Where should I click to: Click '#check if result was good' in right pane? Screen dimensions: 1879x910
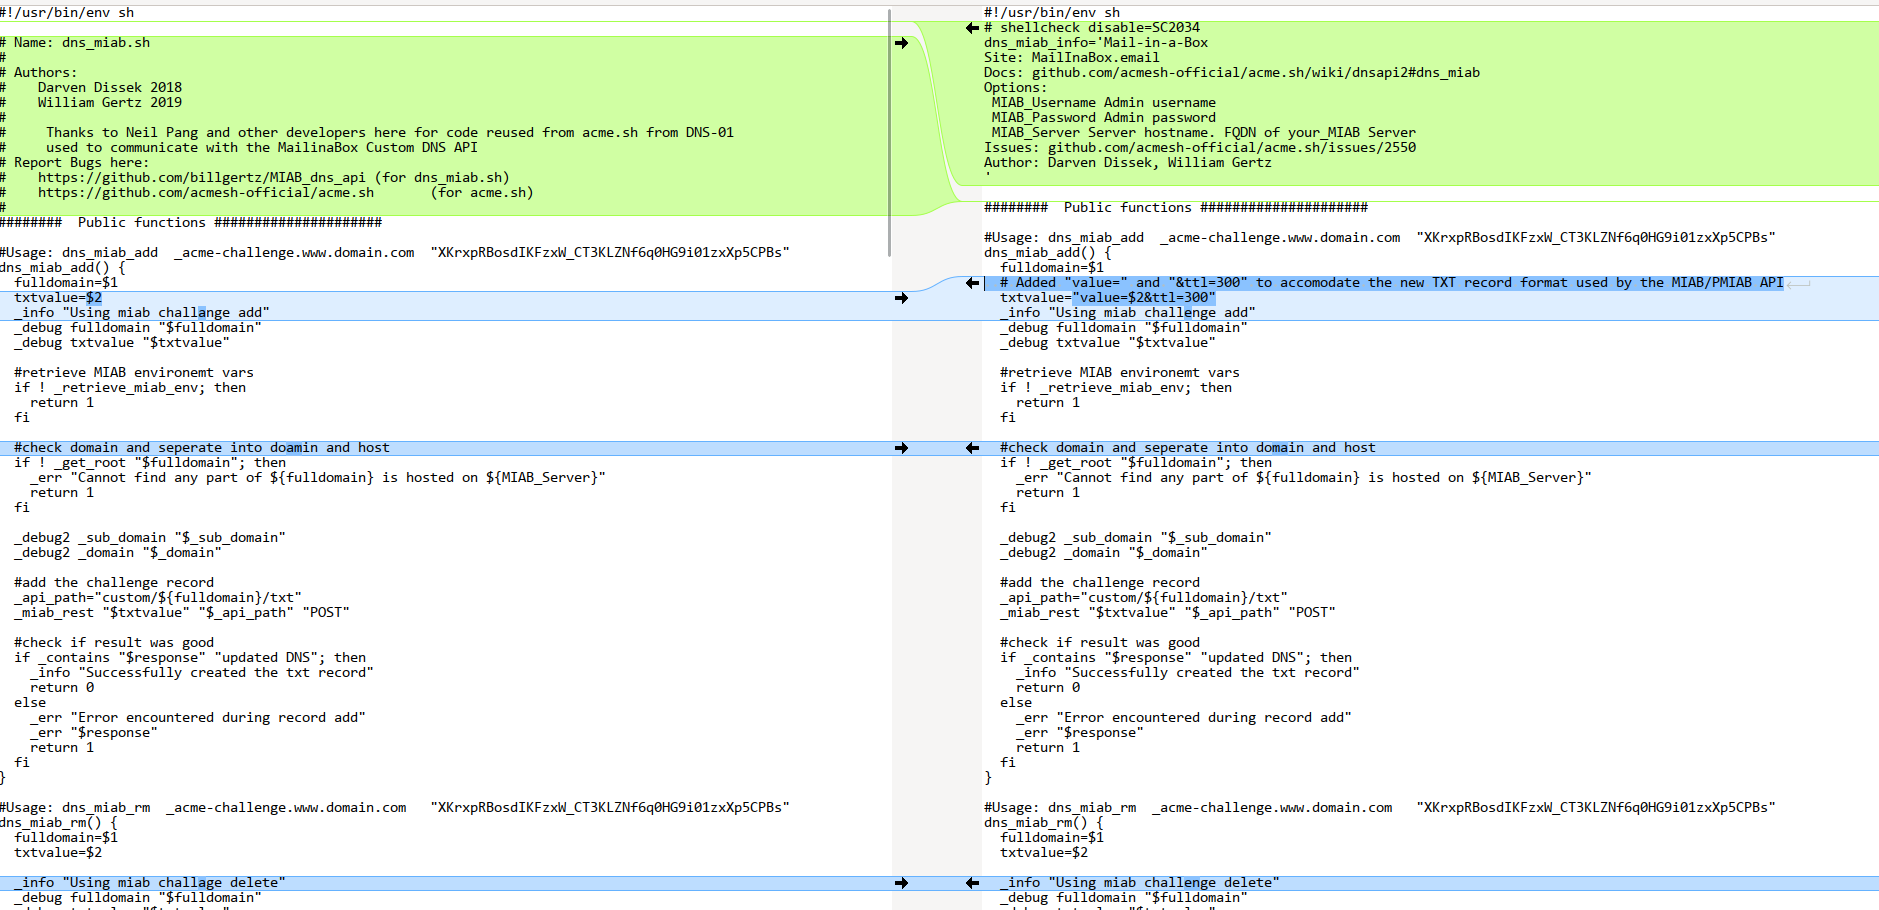pos(1100,643)
